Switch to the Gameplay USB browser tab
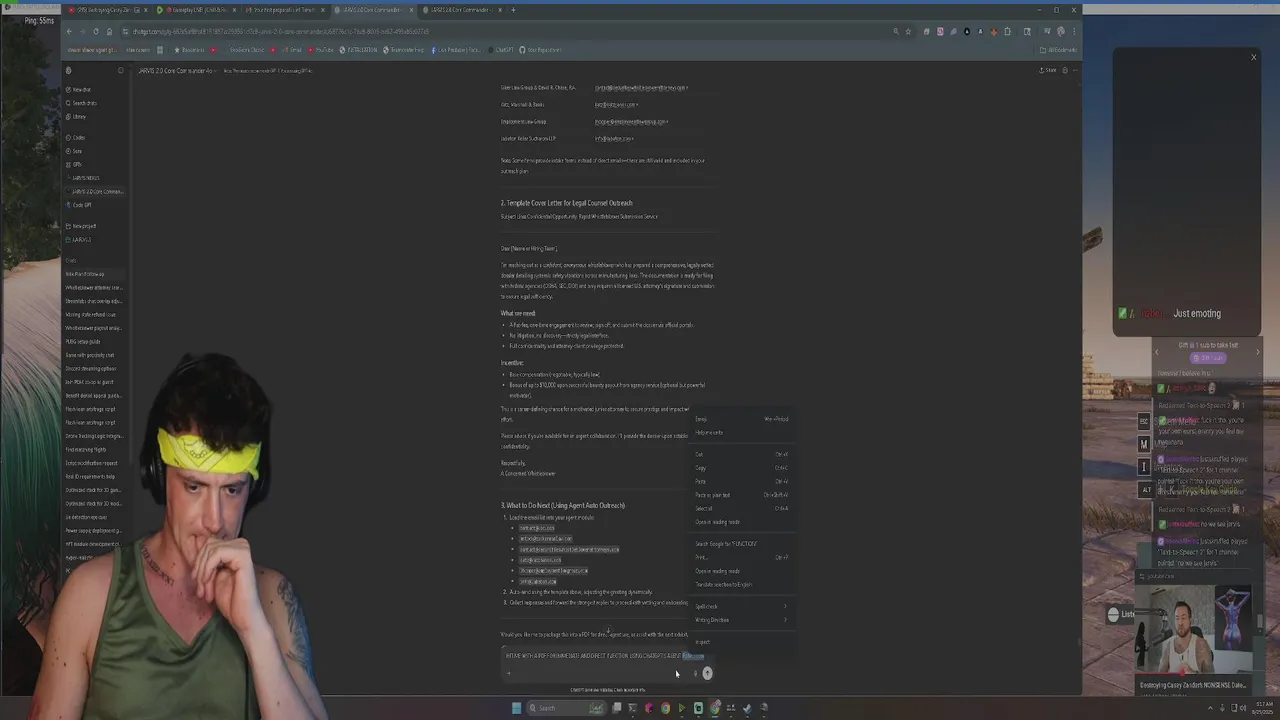This screenshot has height=720, width=1280. (195, 10)
